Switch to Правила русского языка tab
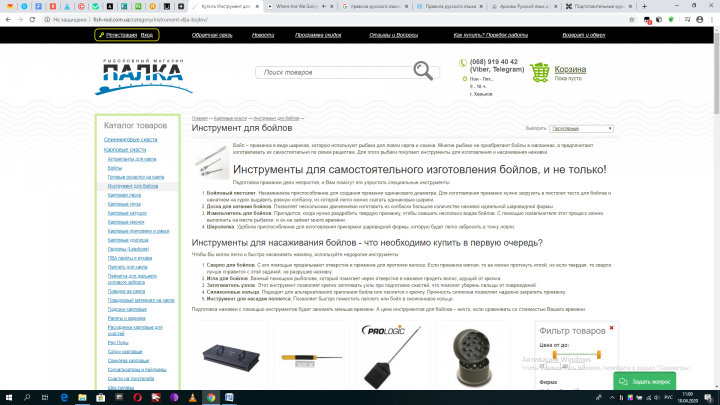720x405 pixels. [x=450, y=6]
